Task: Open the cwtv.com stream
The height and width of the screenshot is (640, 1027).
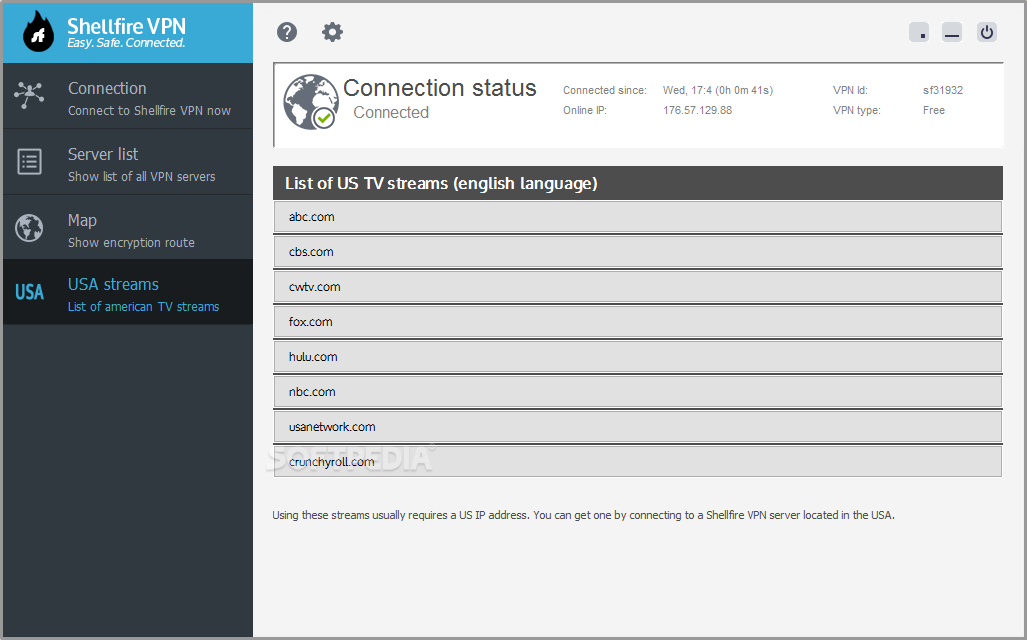Action: pos(637,287)
